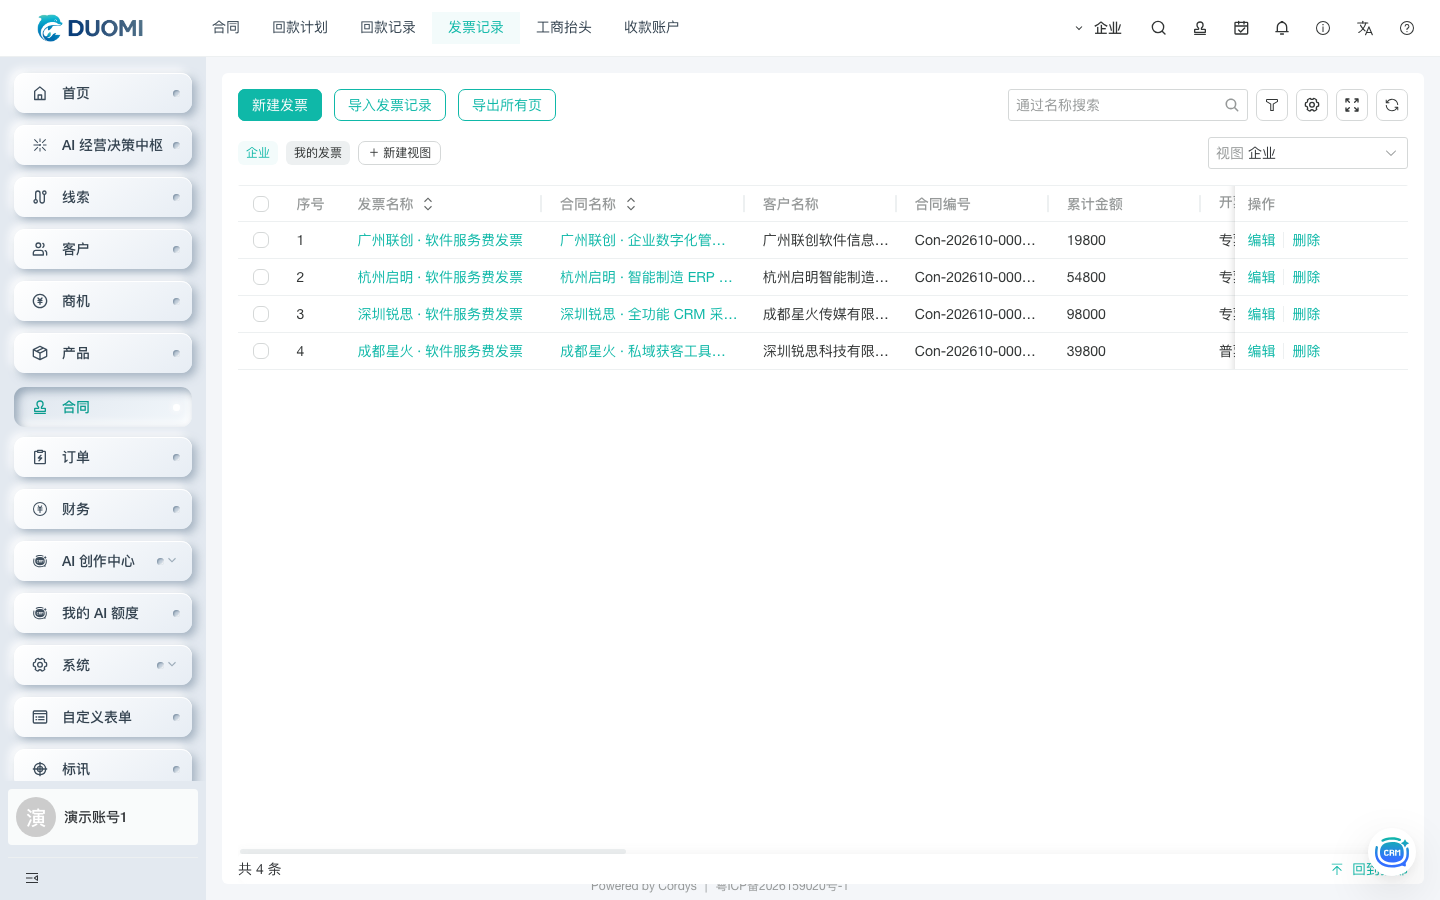Click the 新建发票 button

pos(280,105)
